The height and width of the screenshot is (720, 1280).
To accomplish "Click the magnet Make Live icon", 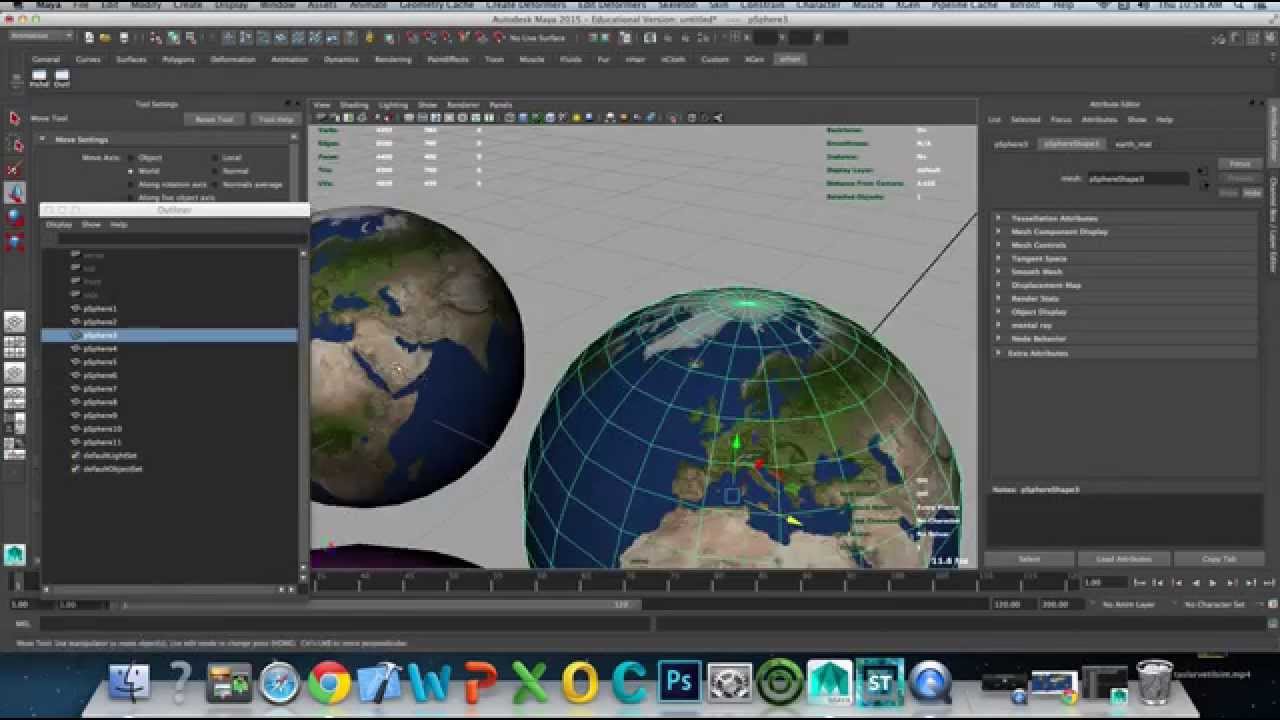I will point(499,37).
